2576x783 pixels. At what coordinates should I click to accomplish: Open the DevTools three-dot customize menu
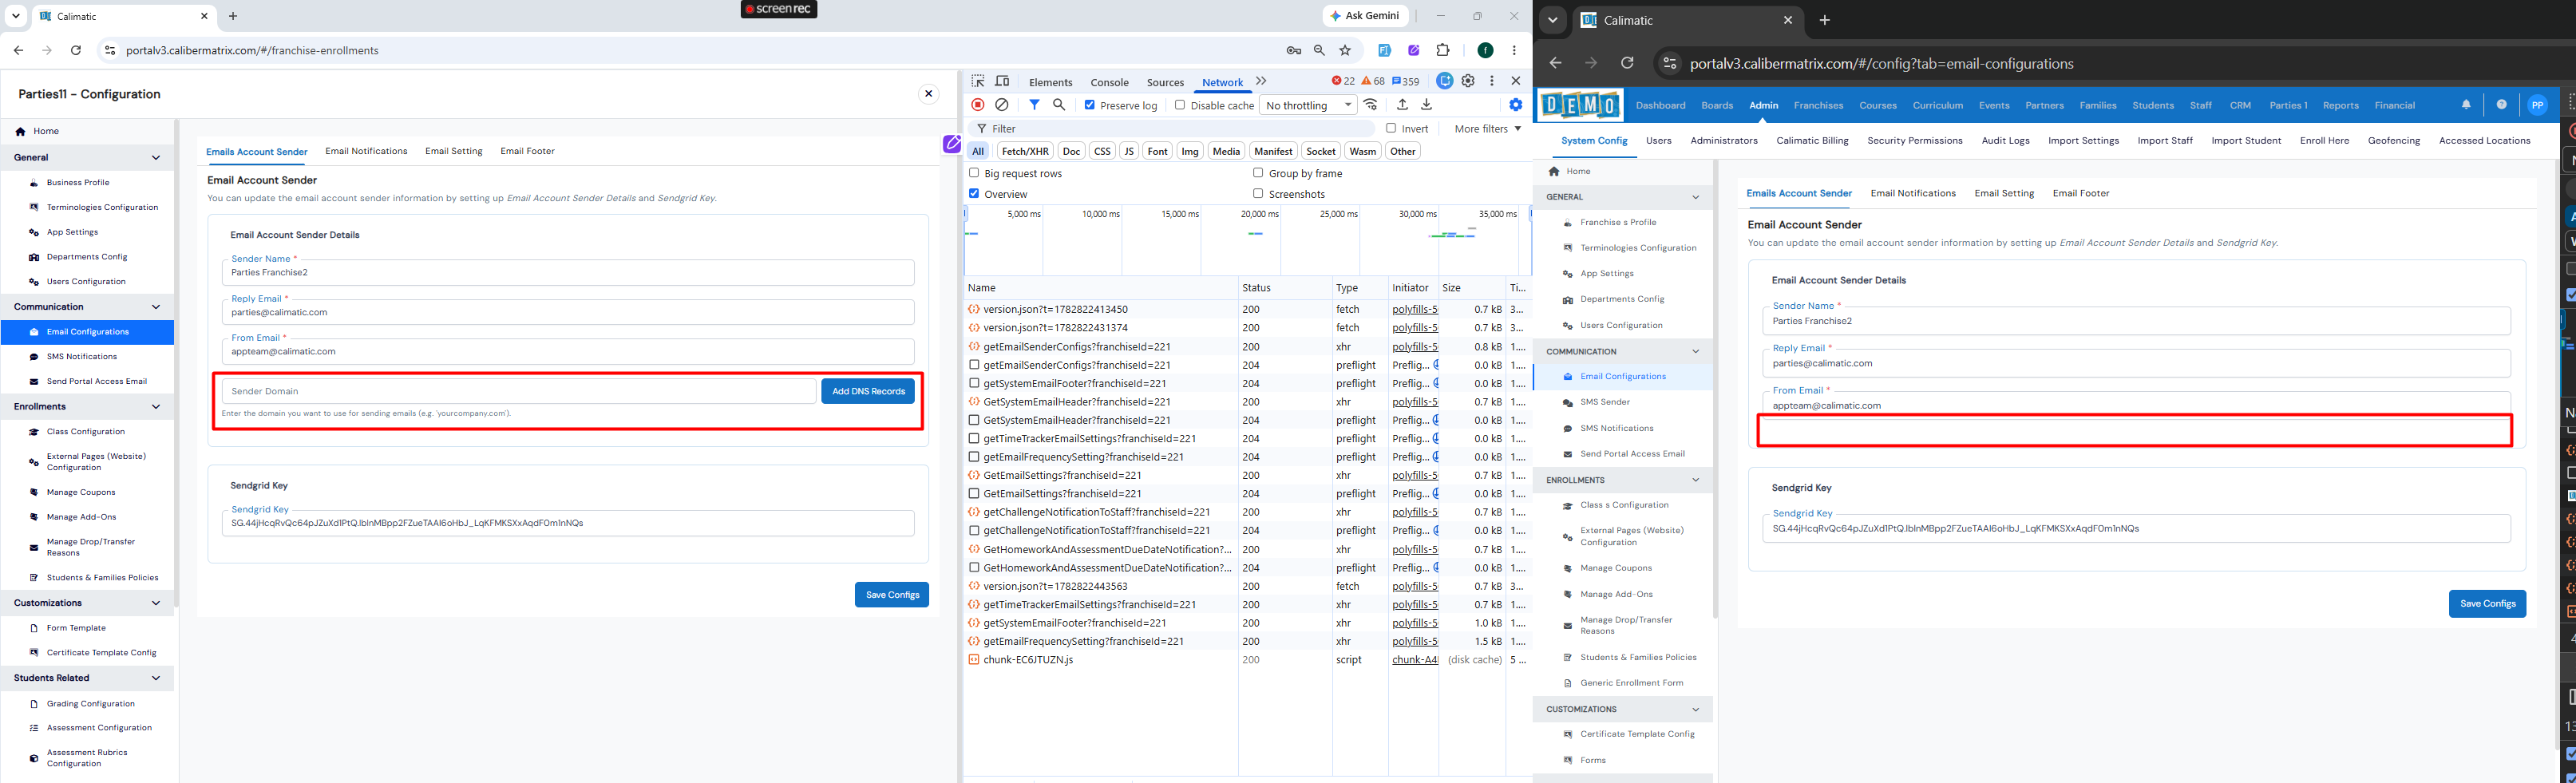tap(1492, 81)
